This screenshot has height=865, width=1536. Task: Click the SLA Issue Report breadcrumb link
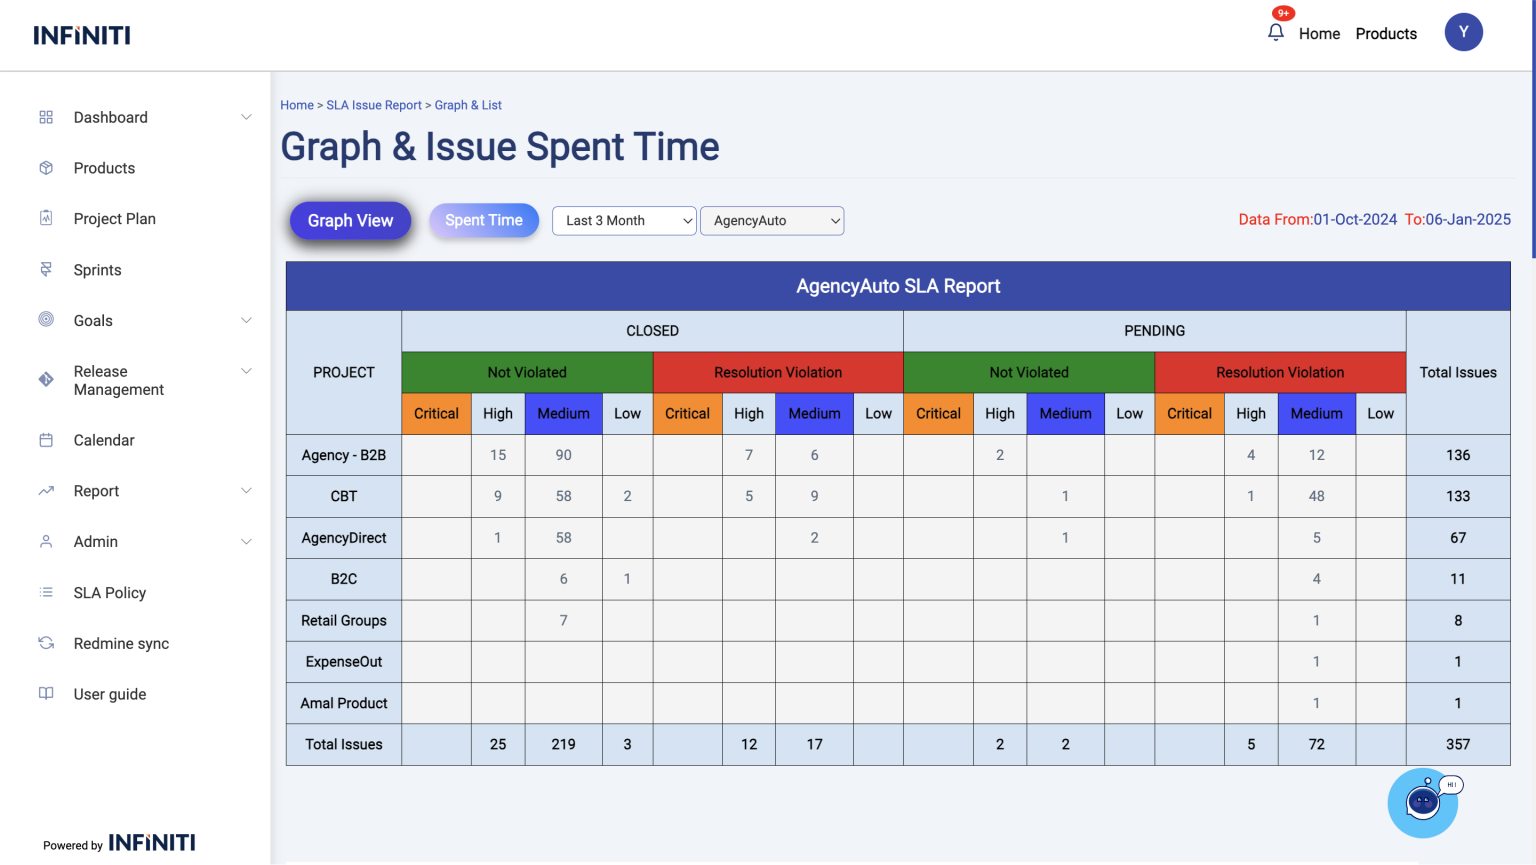(374, 105)
